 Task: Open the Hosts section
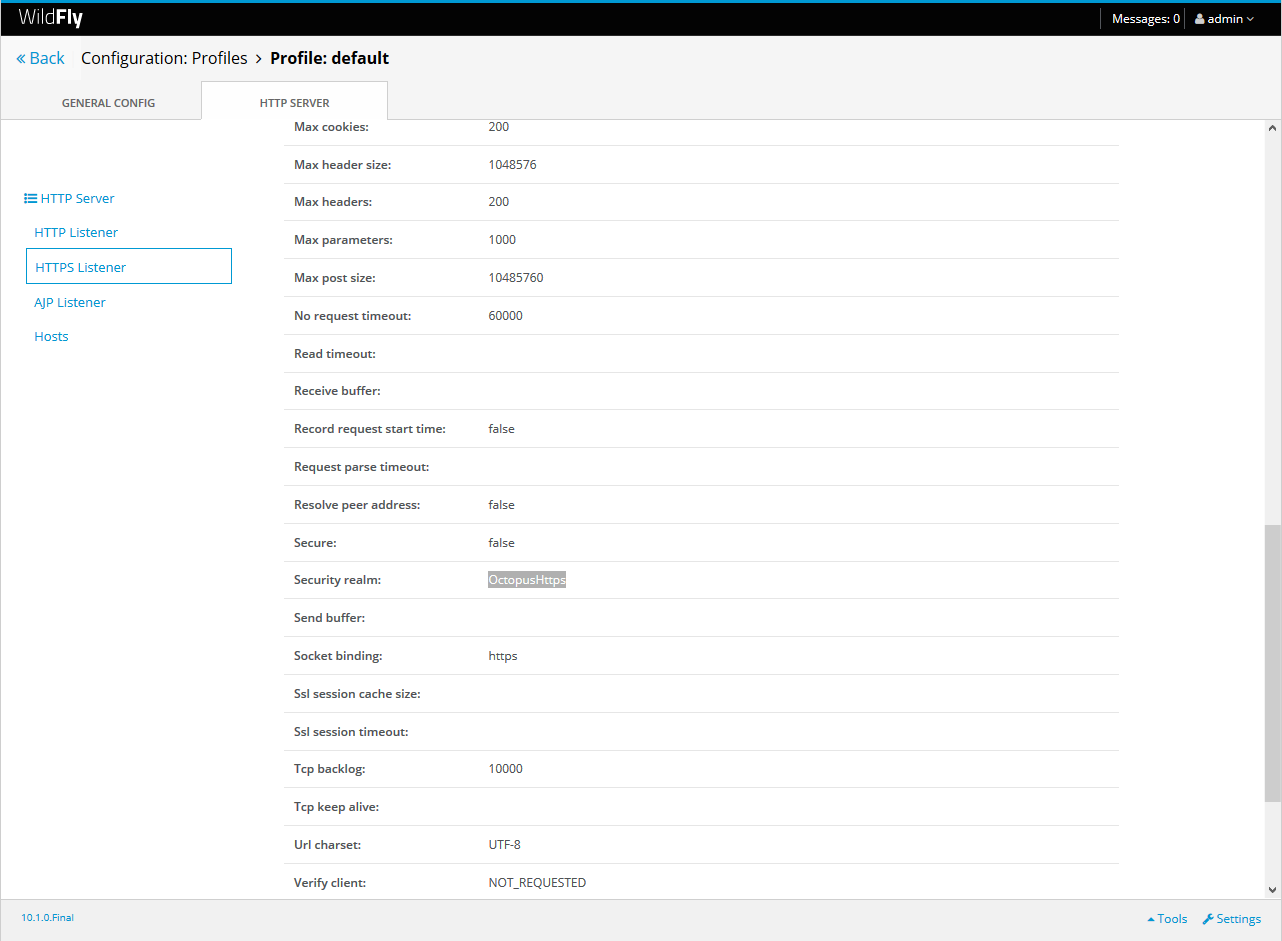[51, 336]
